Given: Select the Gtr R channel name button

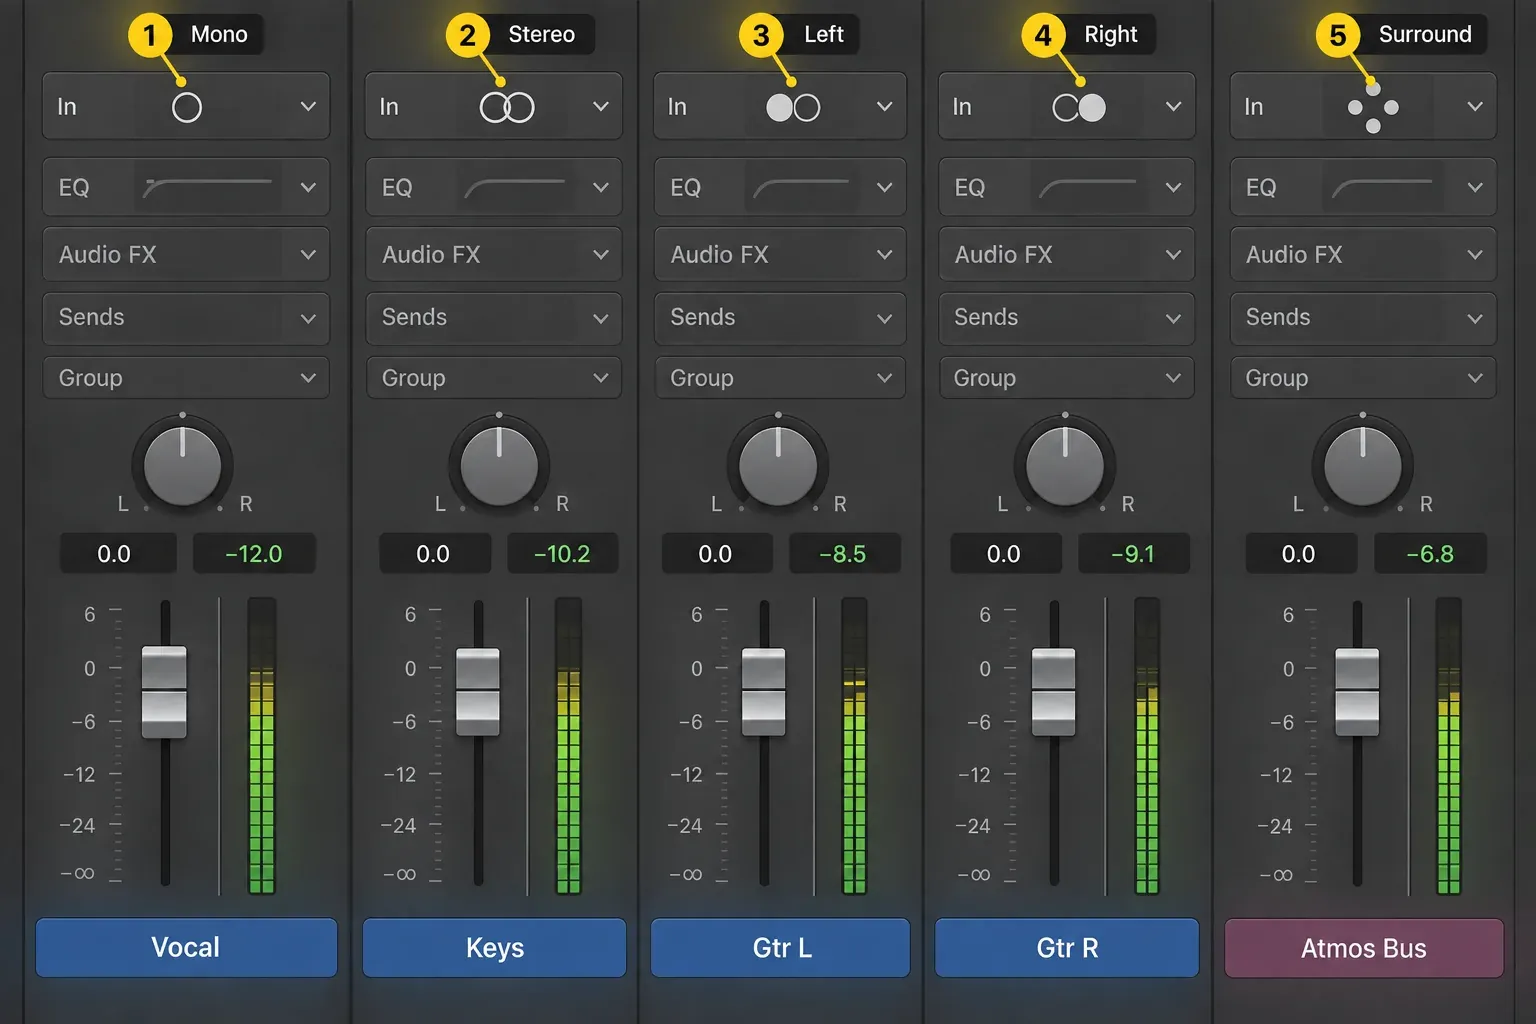Looking at the screenshot, I should pyautogui.click(x=1067, y=947).
